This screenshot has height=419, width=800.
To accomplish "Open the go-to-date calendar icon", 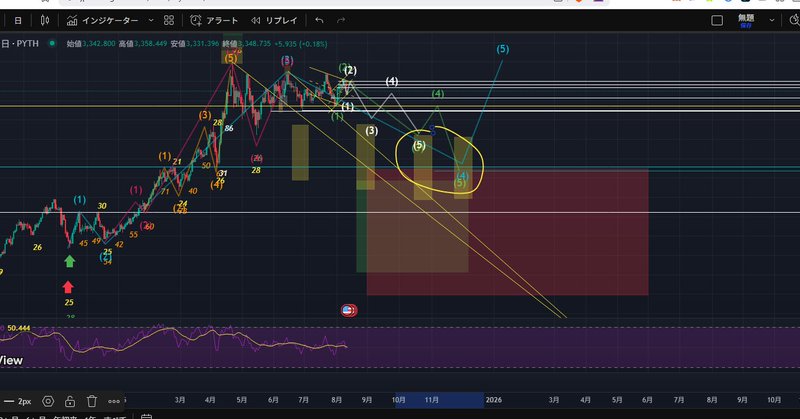I will pyautogui.click(x=146, y=416).
